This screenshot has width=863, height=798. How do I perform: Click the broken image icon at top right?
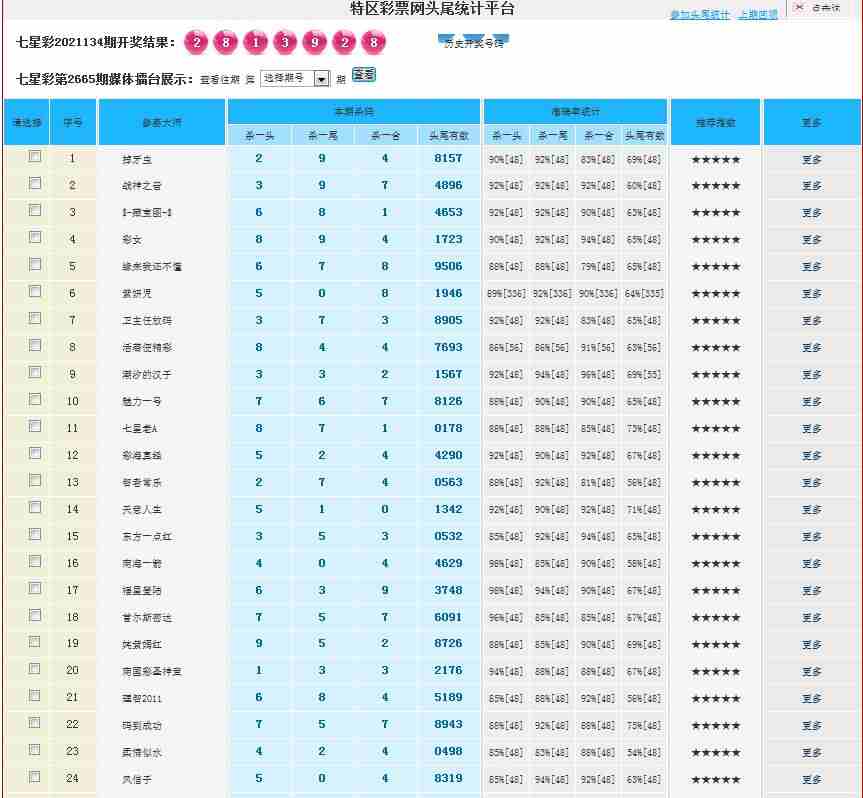coord(799,7)
